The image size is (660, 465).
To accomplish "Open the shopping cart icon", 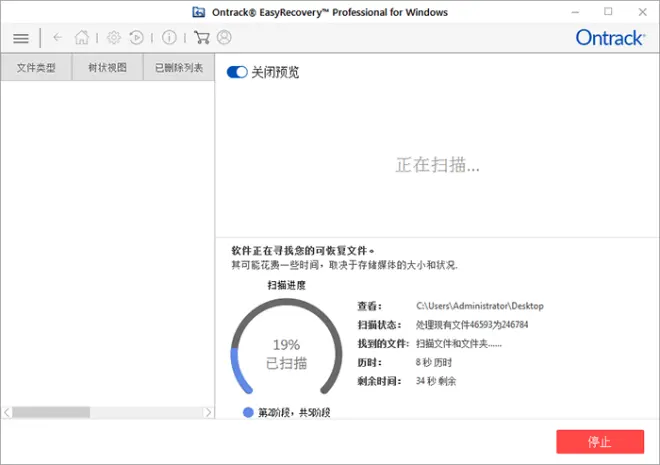I will pos(202,37).
